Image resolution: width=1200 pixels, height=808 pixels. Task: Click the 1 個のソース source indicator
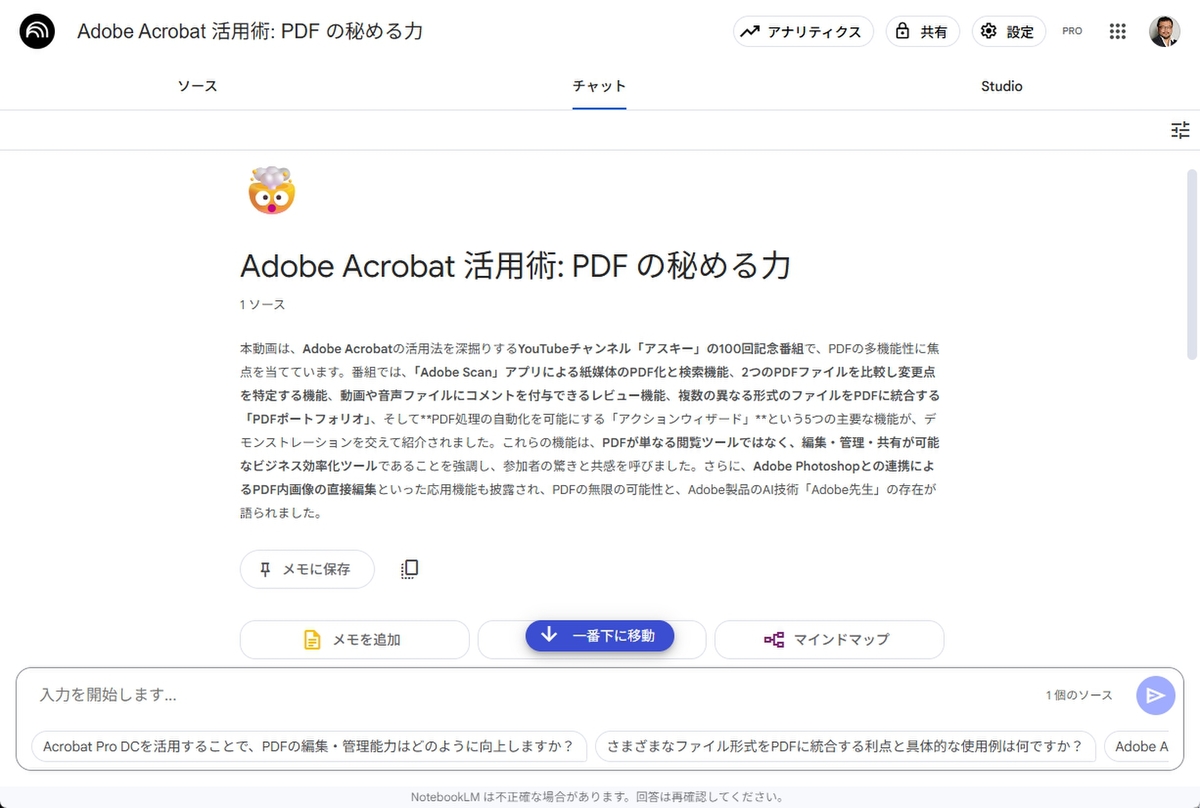point(1079,695)
